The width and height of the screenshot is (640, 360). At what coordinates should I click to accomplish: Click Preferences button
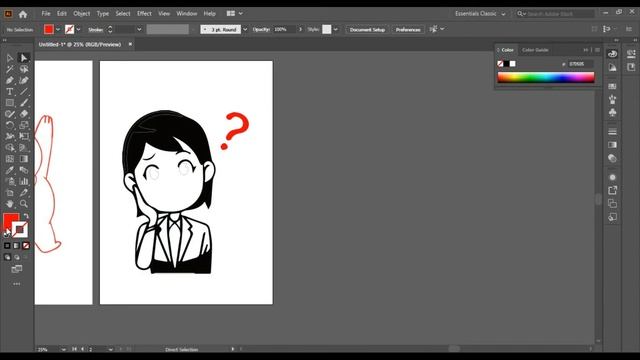click(408, 29)
